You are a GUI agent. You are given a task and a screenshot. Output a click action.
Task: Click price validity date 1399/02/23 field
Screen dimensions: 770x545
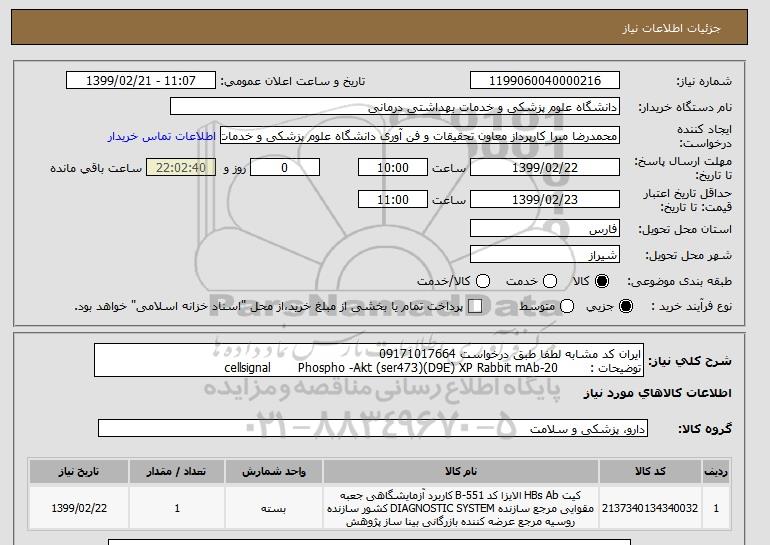545,199
